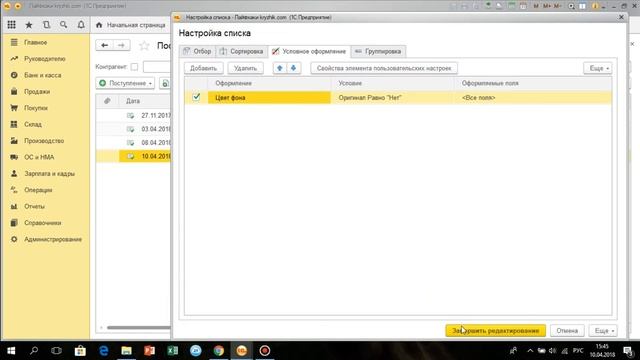Open Windows action center notifications
This screenshot has height=360, width=640.
(x=629, y=351)
